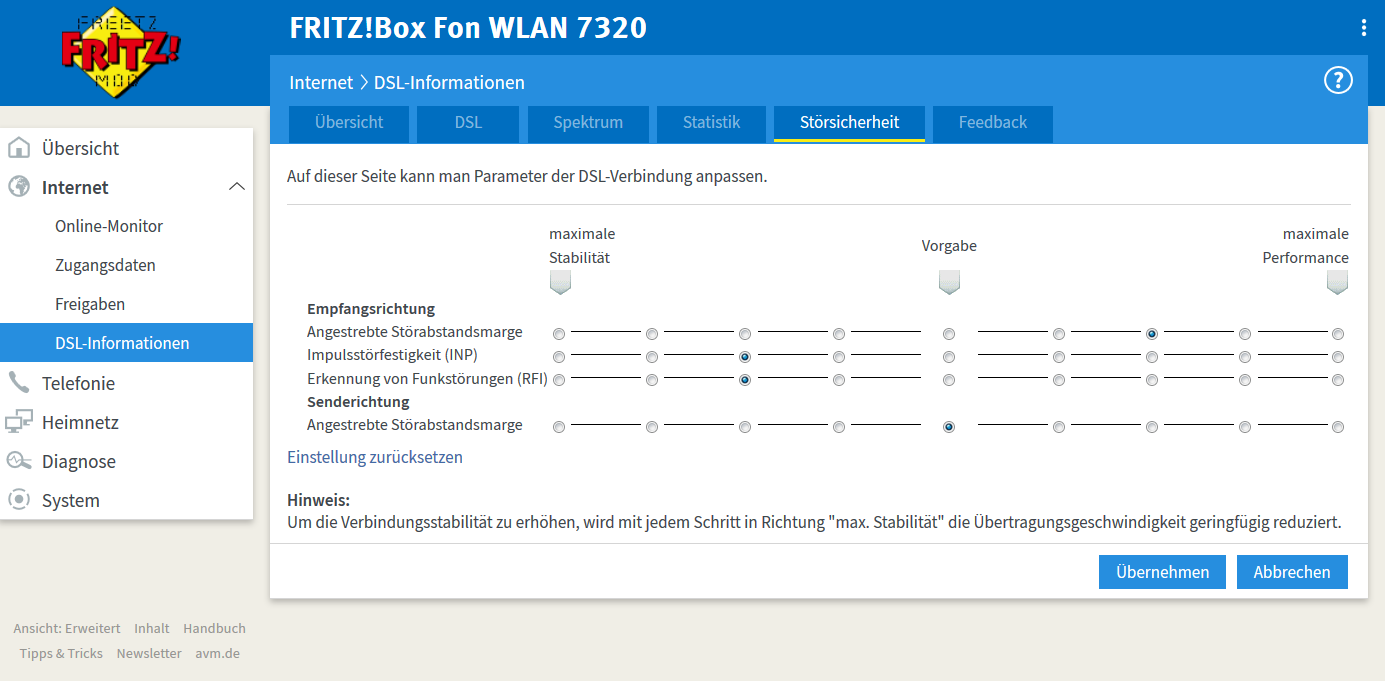Click the maximale Performance marker icon

click(x=1337, y=283)
